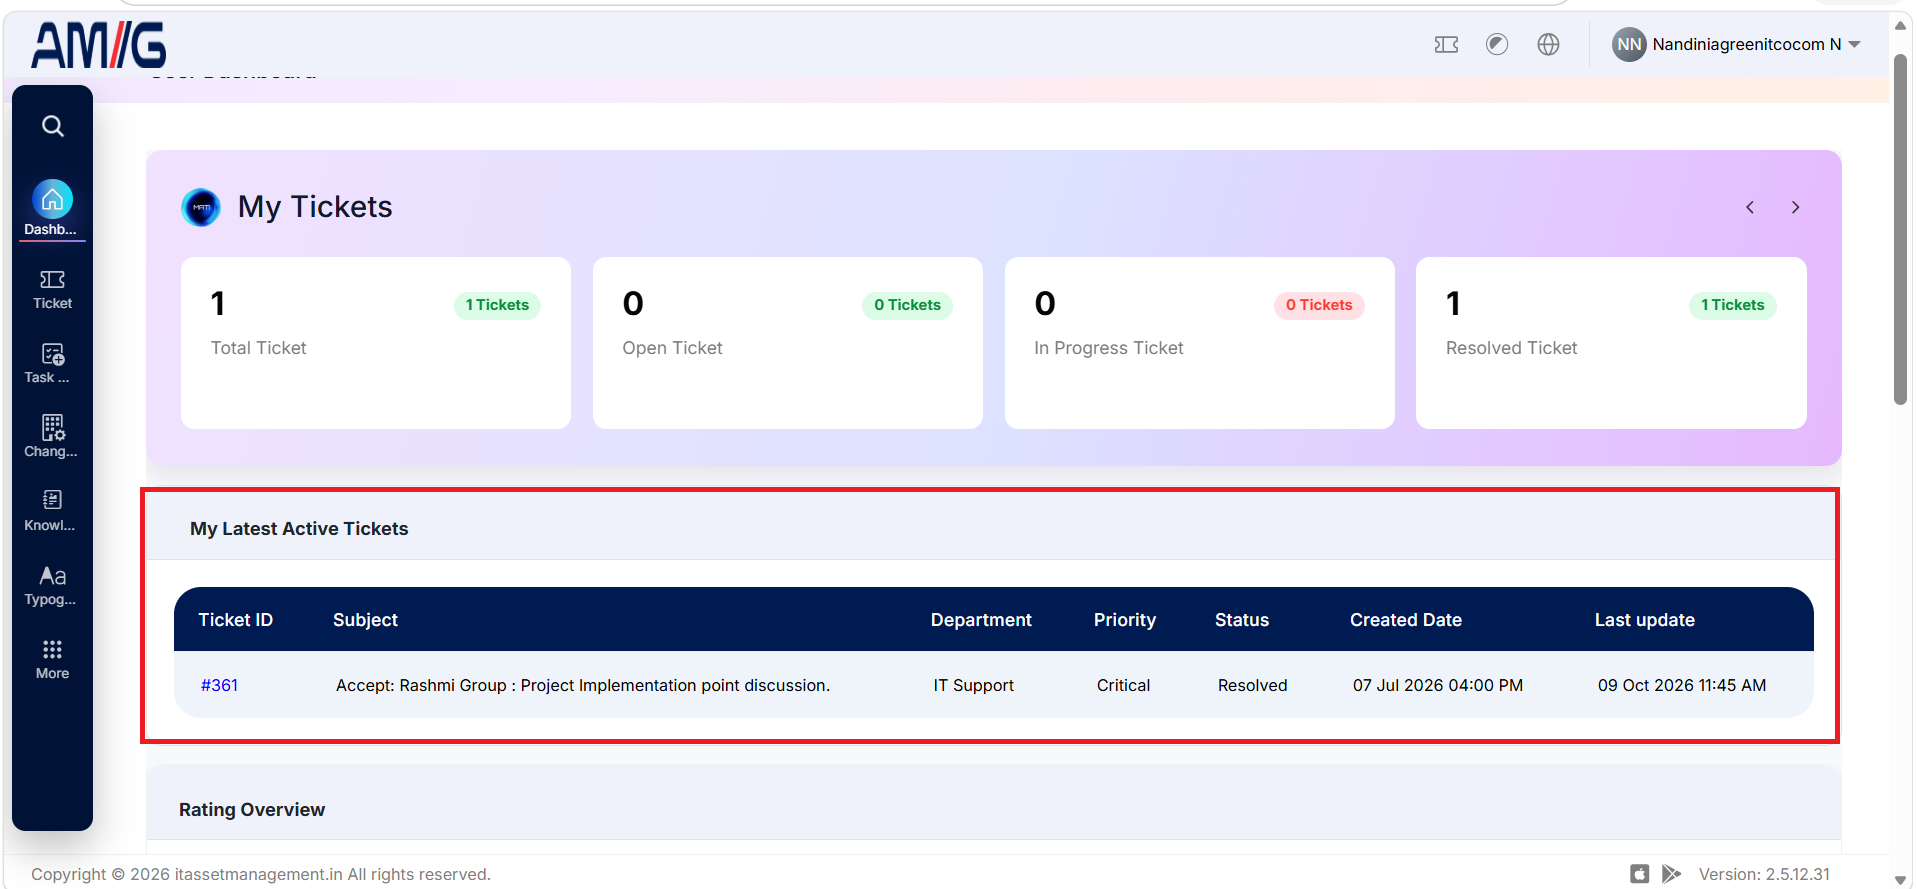
Task: Open the Change sidebar item
Action: (x=52, y=437)
